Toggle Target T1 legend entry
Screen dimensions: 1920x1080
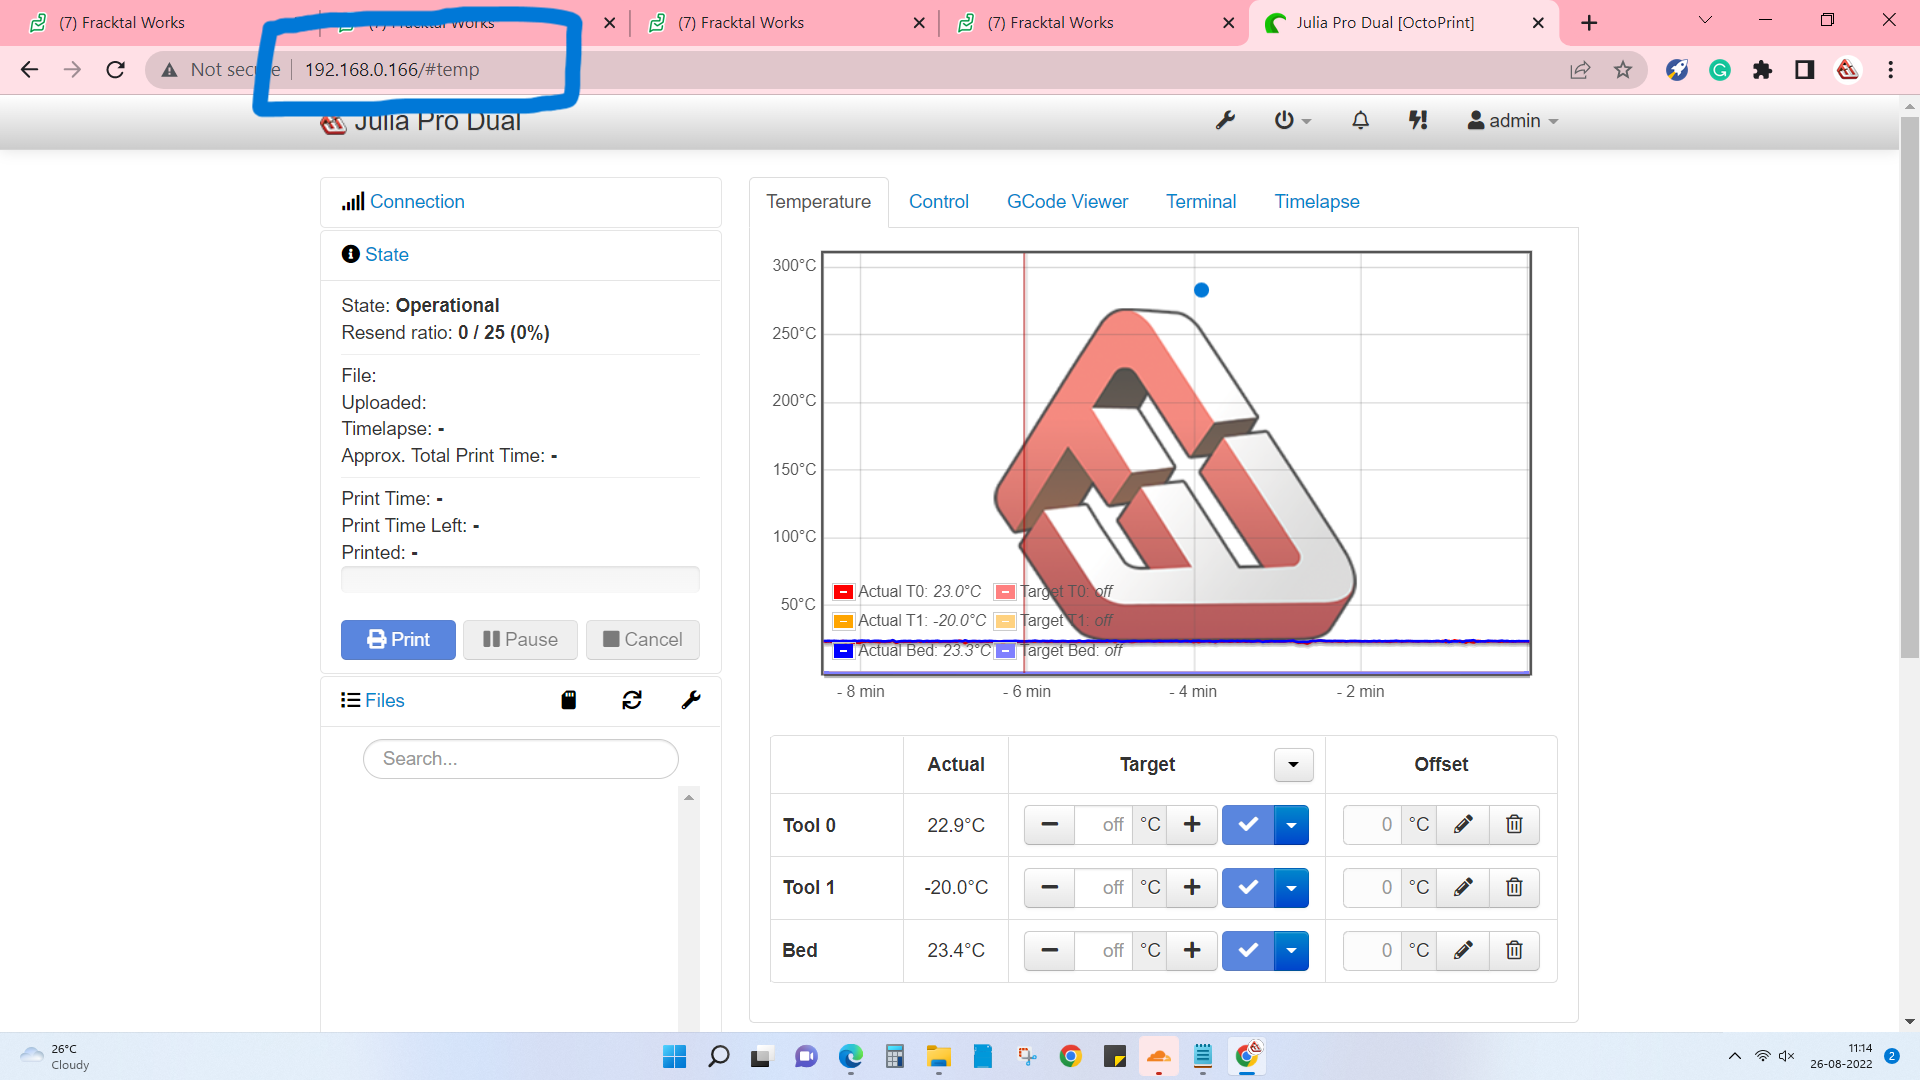tap(1055, 621)
